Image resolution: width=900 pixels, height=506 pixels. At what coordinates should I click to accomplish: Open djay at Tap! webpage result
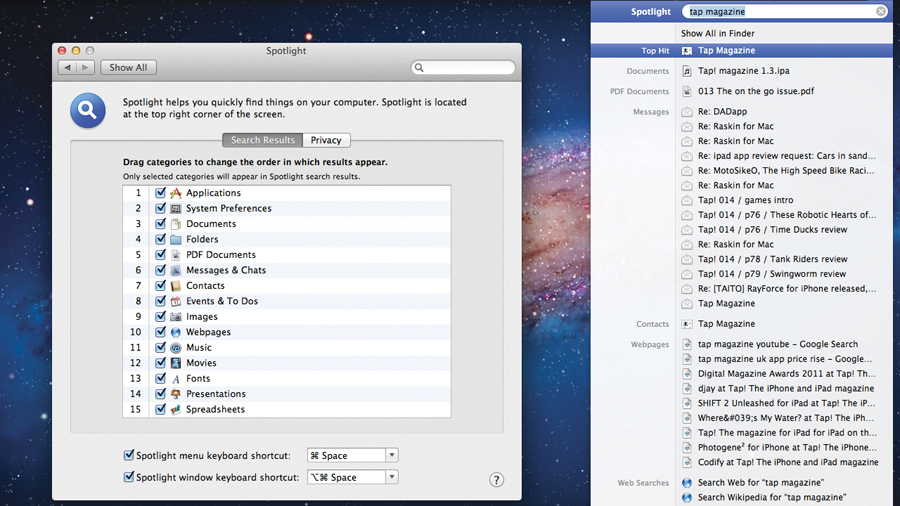(x=786, y=389)
